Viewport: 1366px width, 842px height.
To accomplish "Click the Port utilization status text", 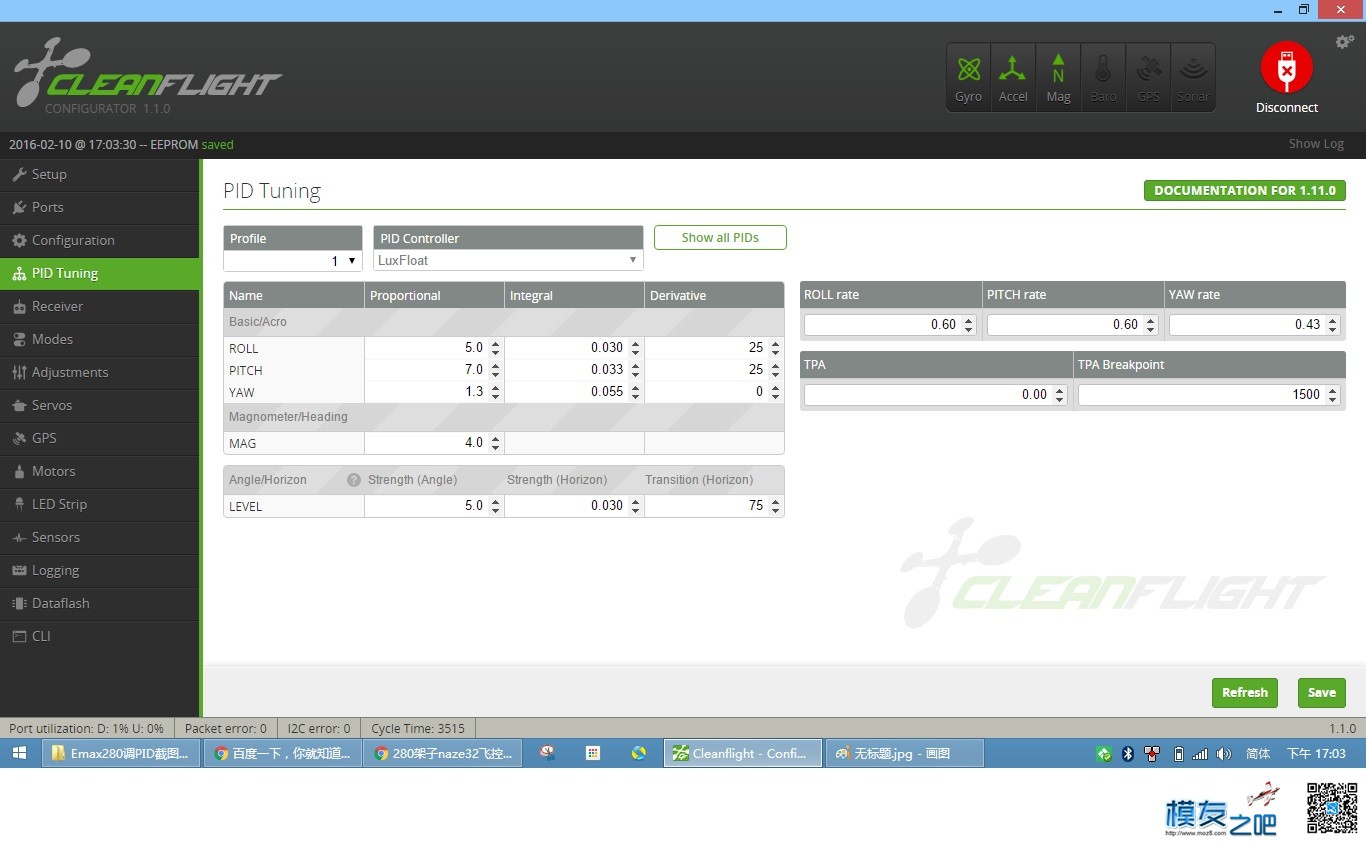I will (86, 729).
